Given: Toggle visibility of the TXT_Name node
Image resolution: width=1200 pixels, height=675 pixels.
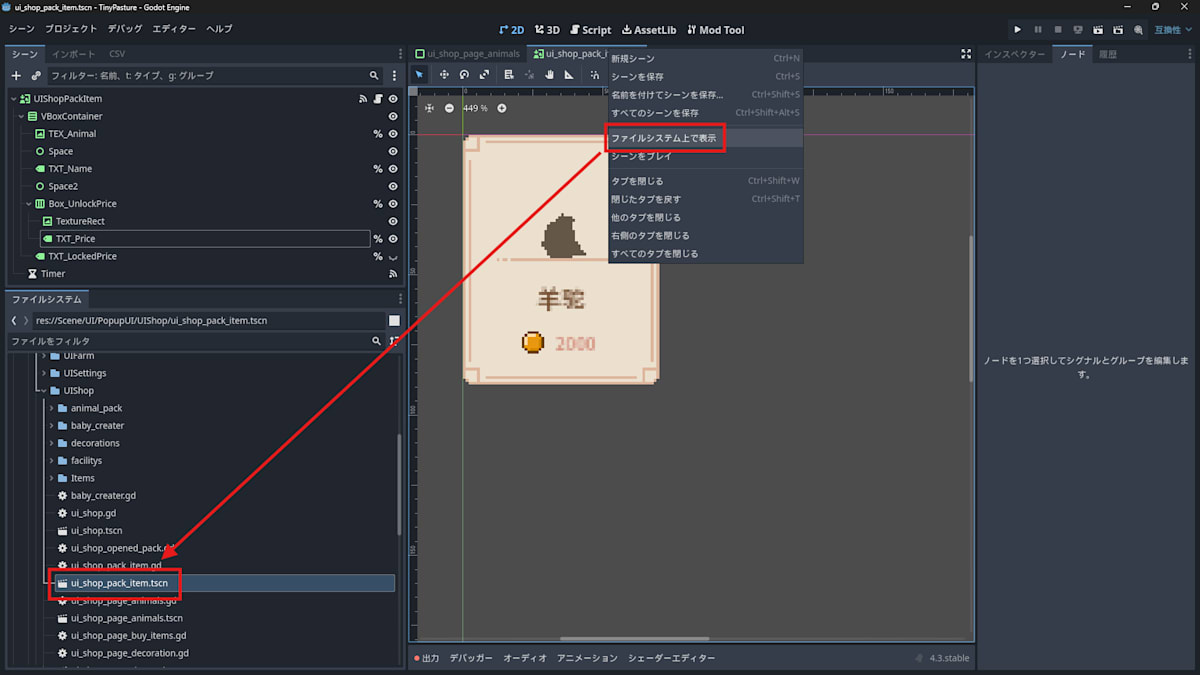Looking at the screenshot, I should tap(393, 169).
